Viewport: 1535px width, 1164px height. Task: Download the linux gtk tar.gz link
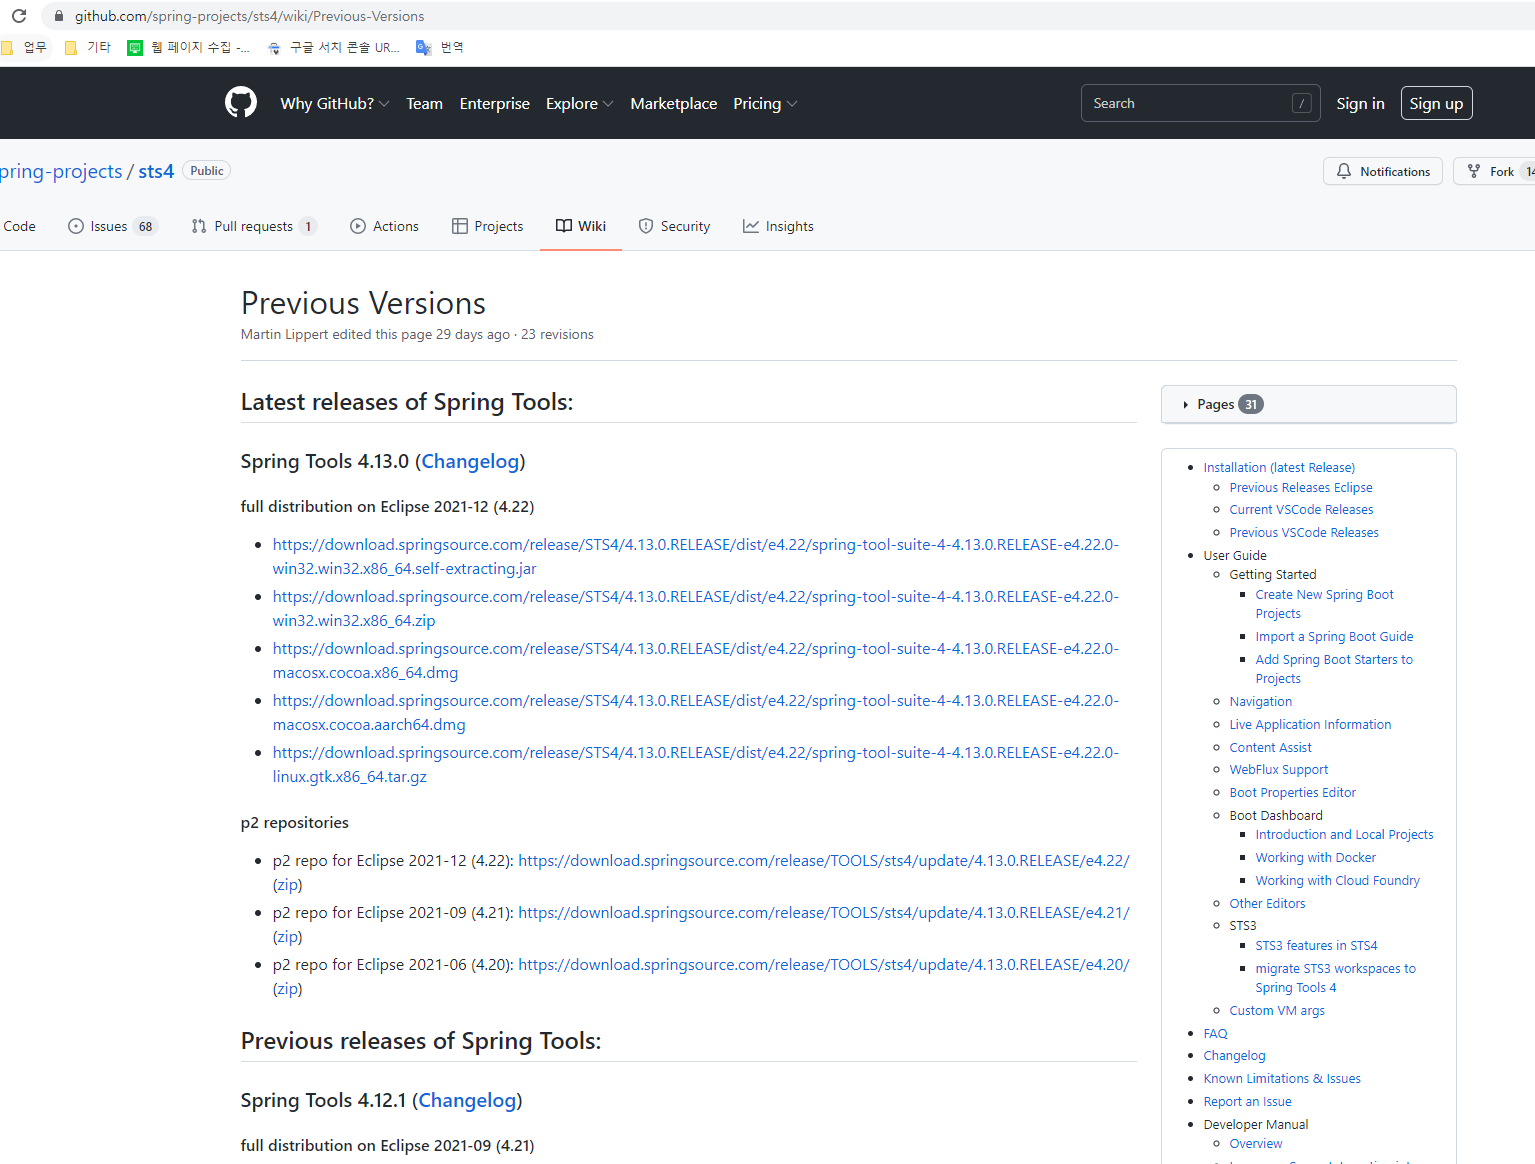pos(696,764)
